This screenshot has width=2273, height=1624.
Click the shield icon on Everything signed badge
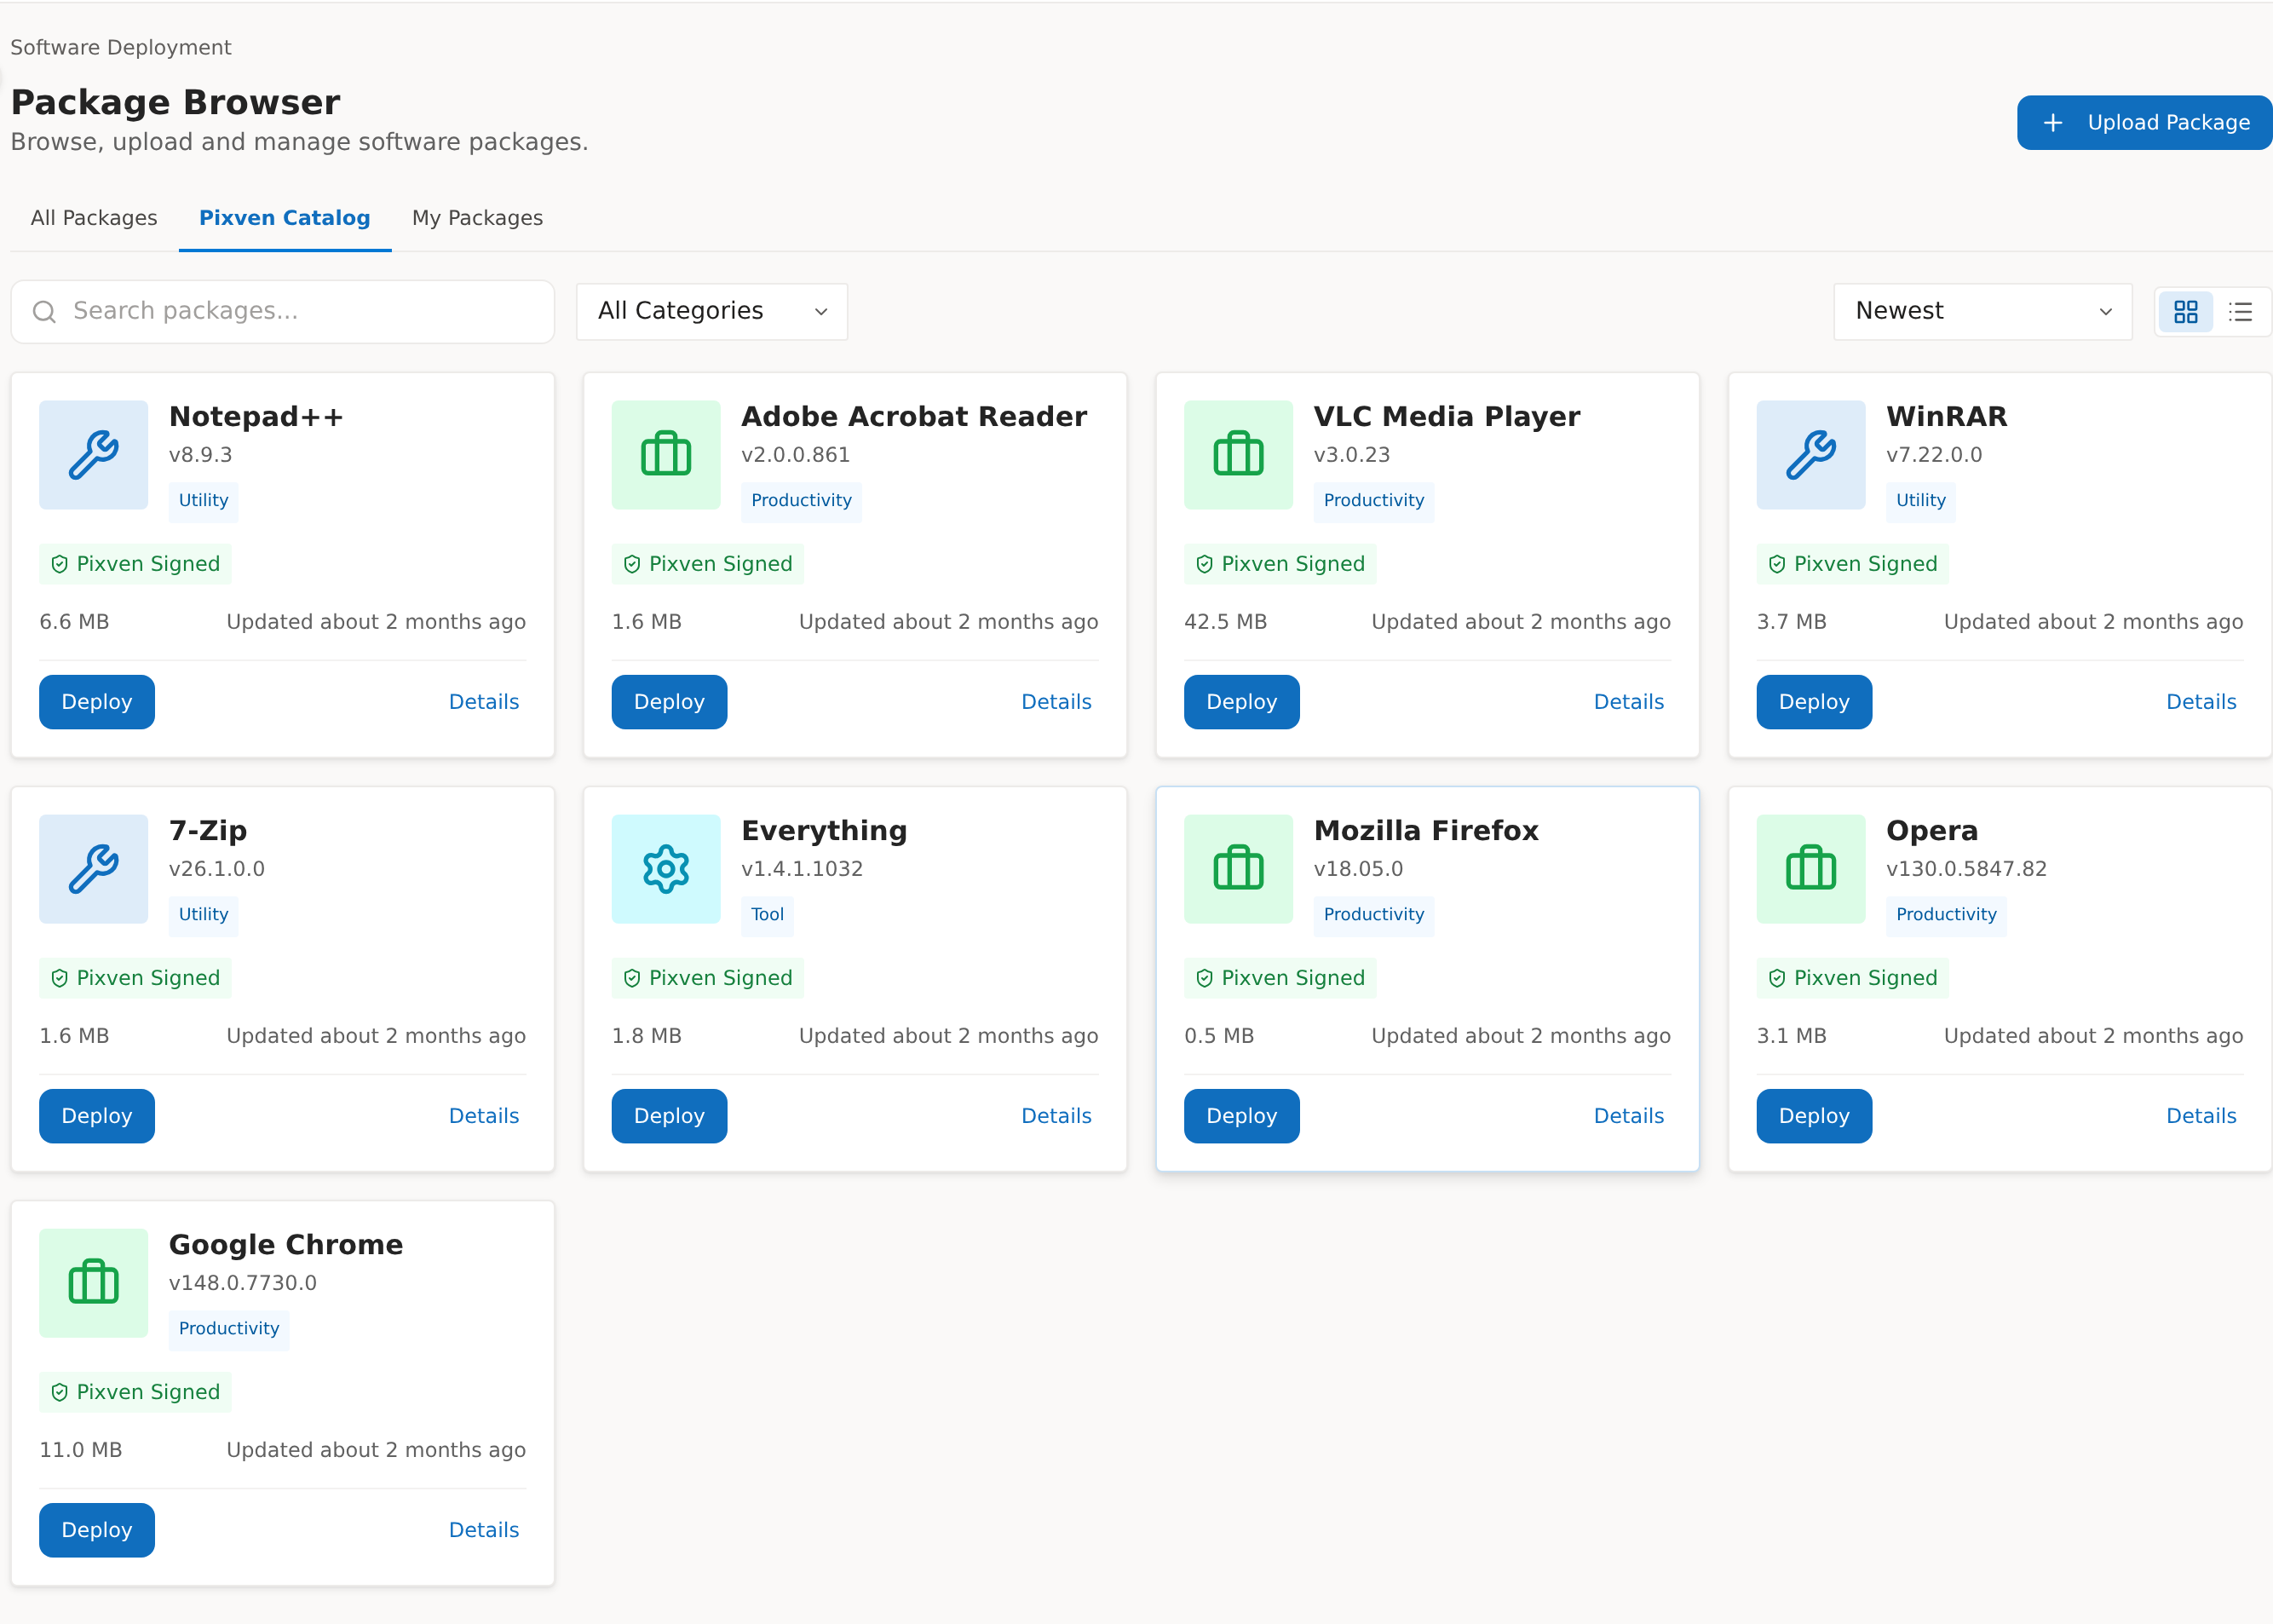632,979
